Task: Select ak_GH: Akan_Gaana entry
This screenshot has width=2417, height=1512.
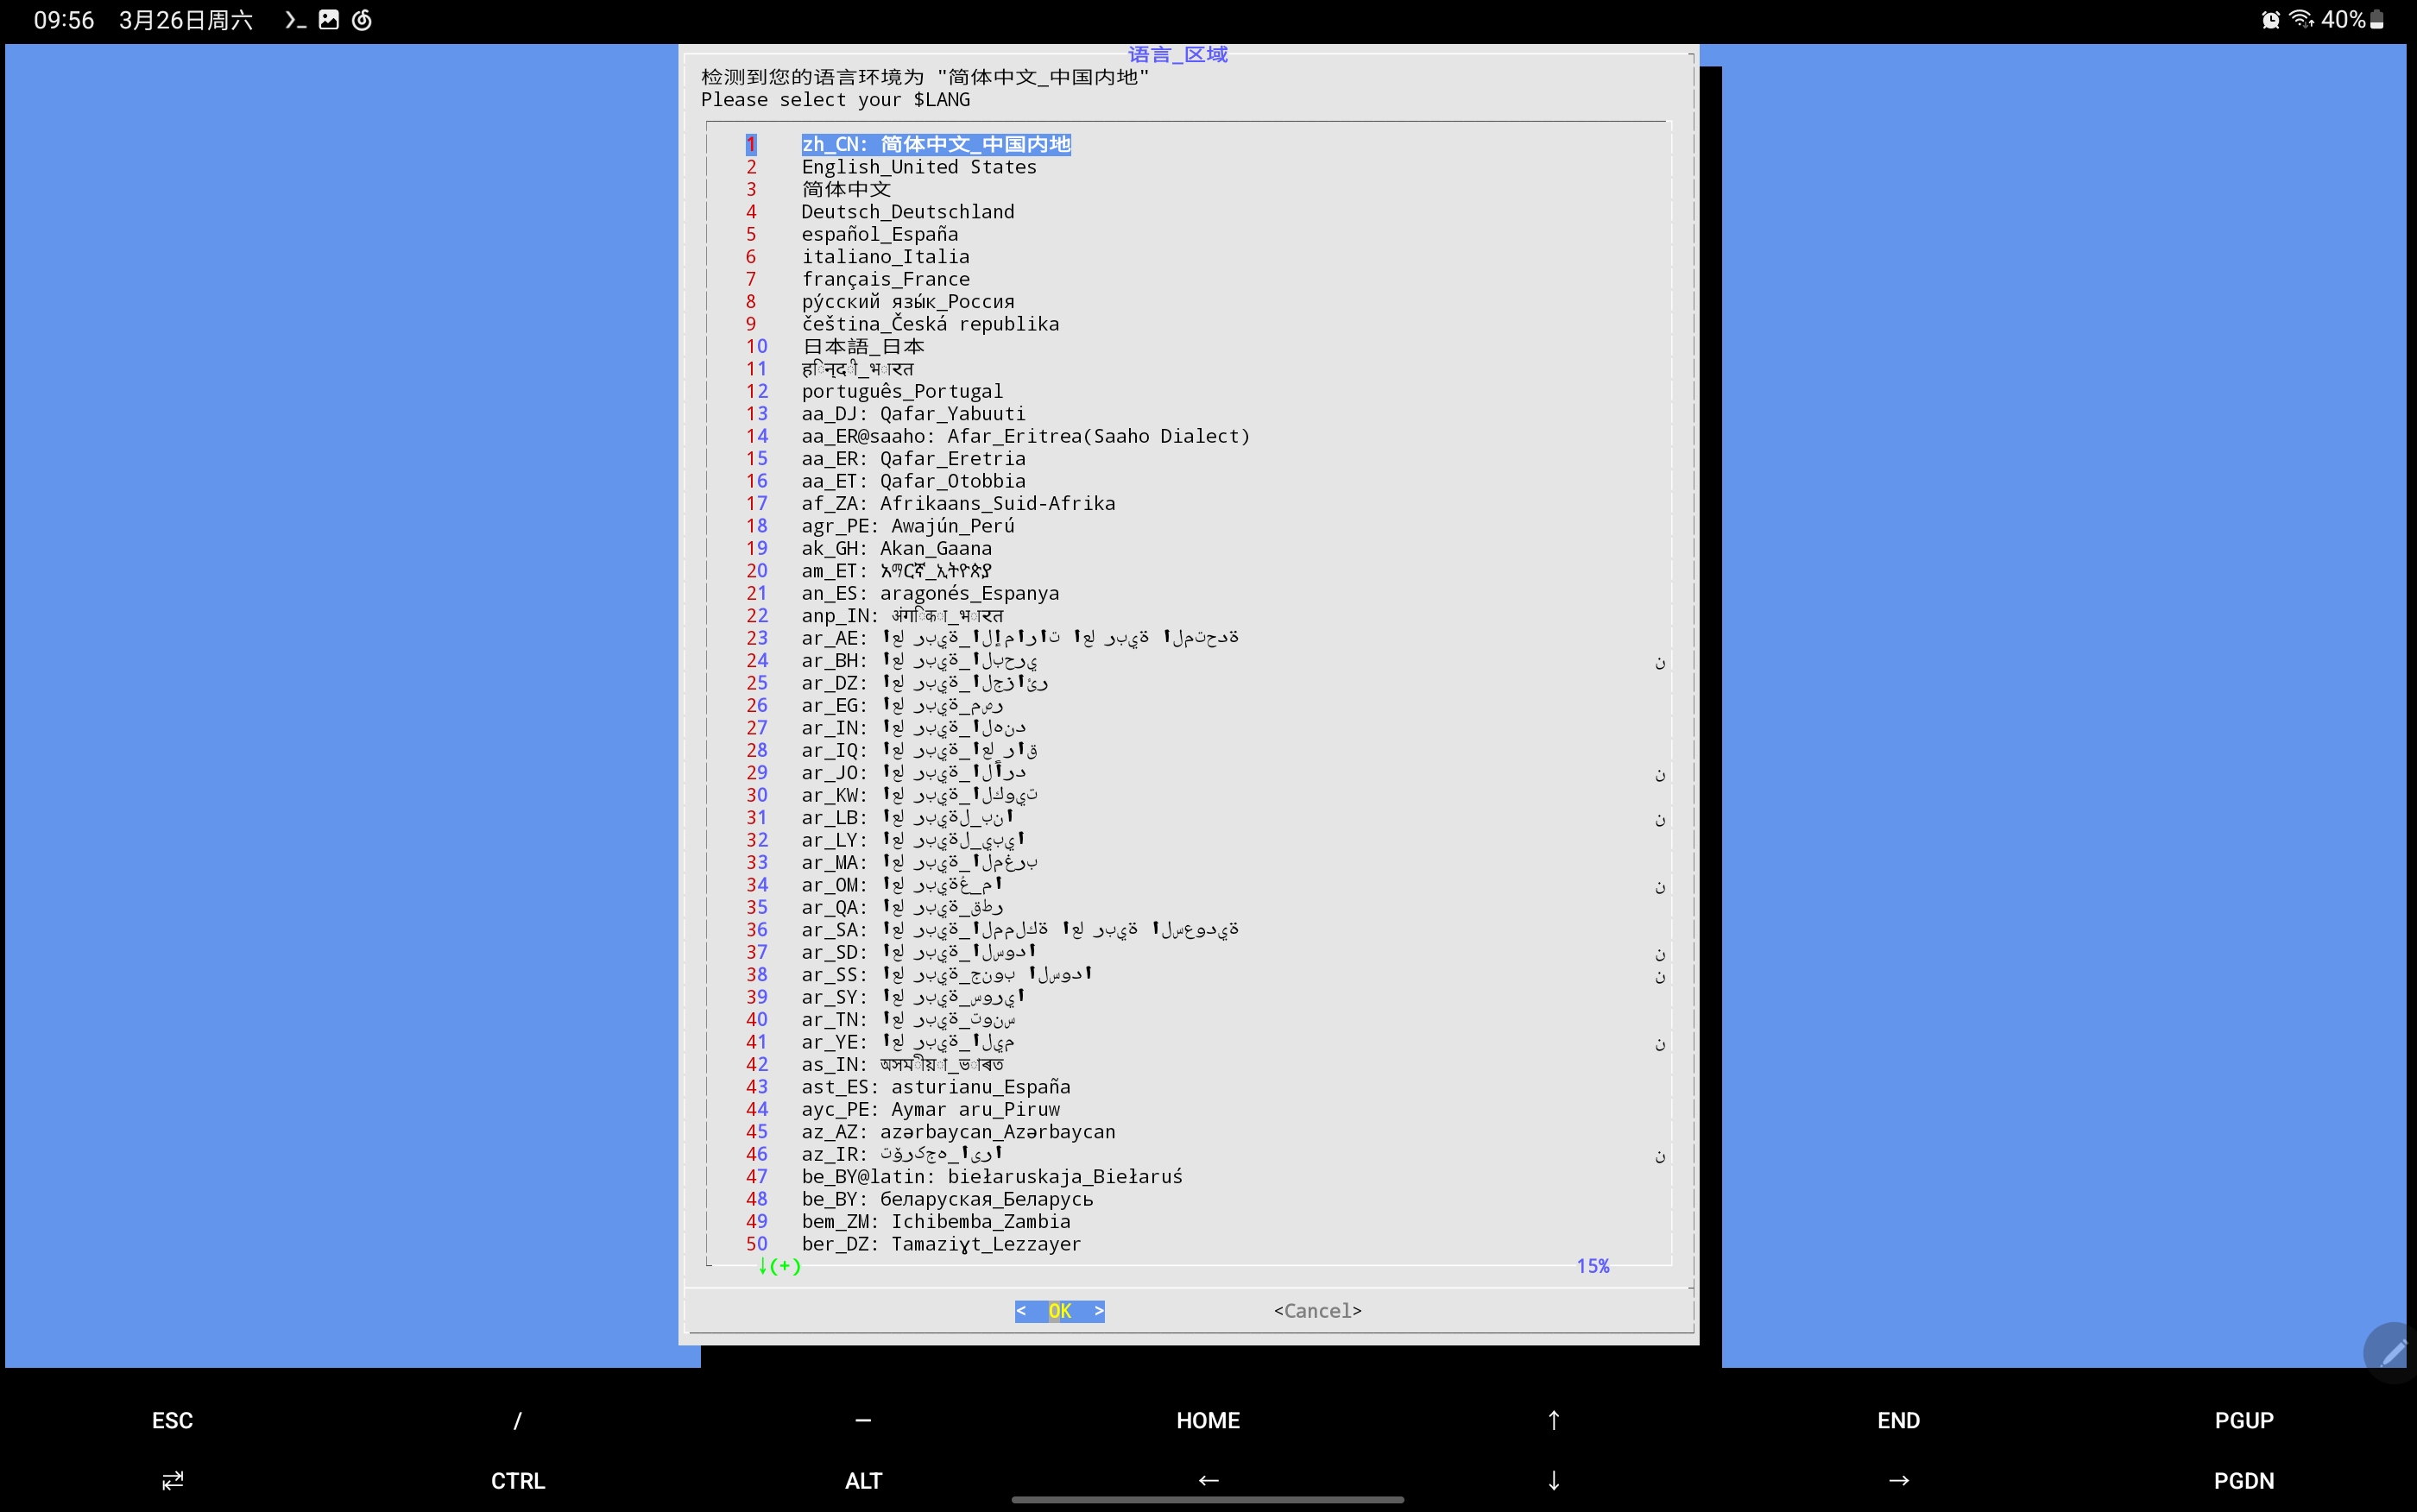Action: pos(897,549)
